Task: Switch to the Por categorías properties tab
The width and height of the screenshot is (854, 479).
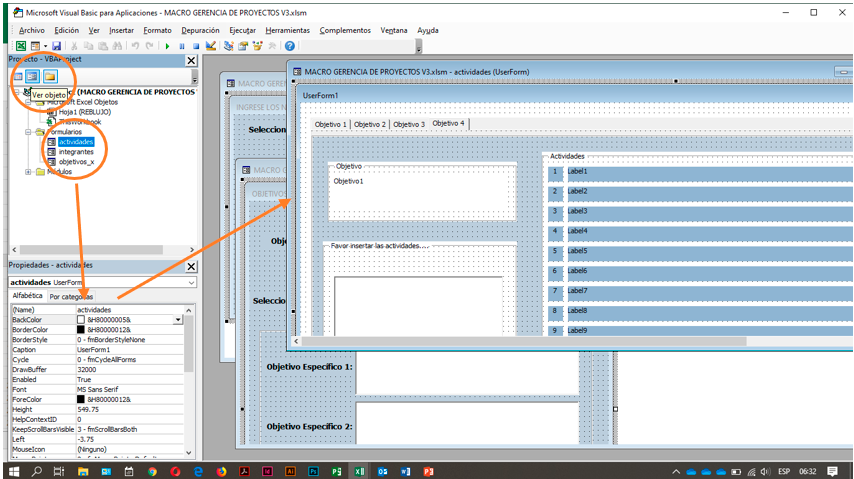Action: click(x=71, y=296)
